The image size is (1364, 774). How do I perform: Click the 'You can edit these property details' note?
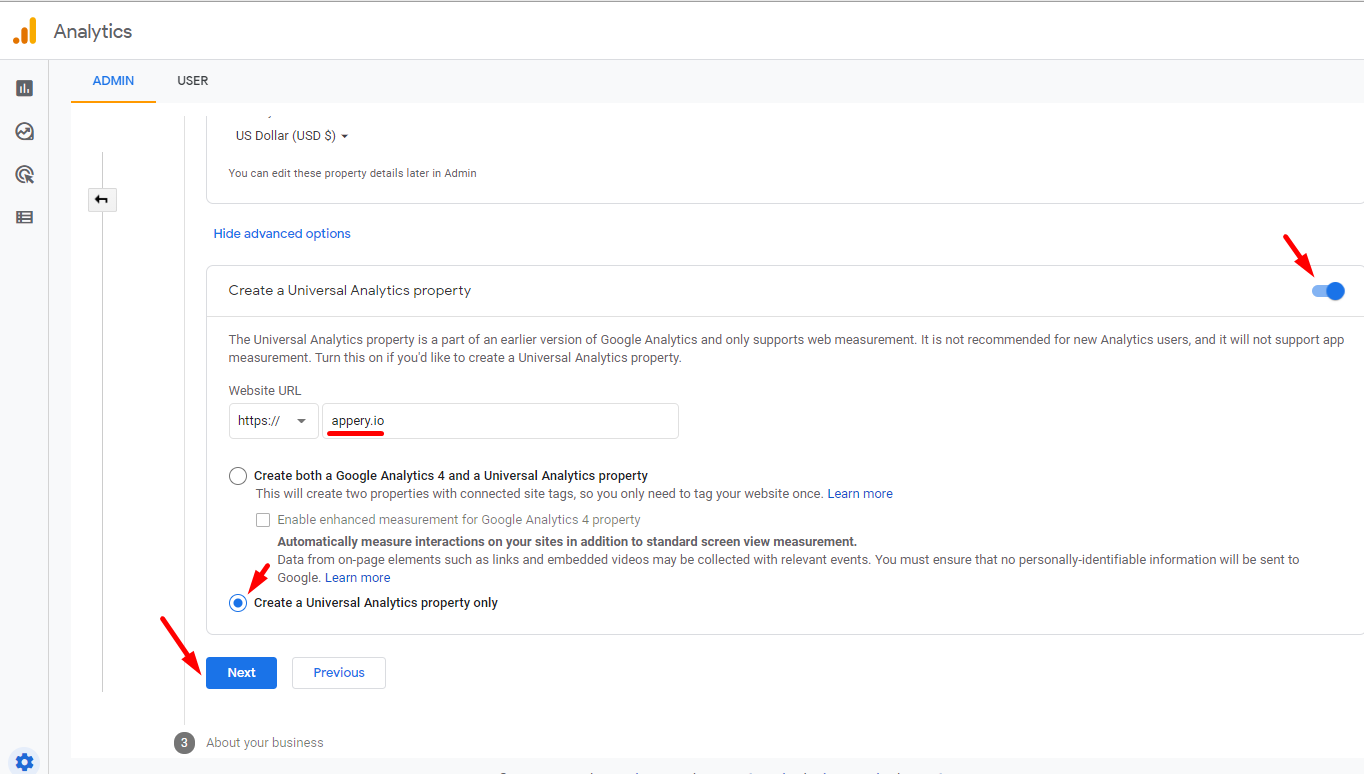tap(353, 173)
